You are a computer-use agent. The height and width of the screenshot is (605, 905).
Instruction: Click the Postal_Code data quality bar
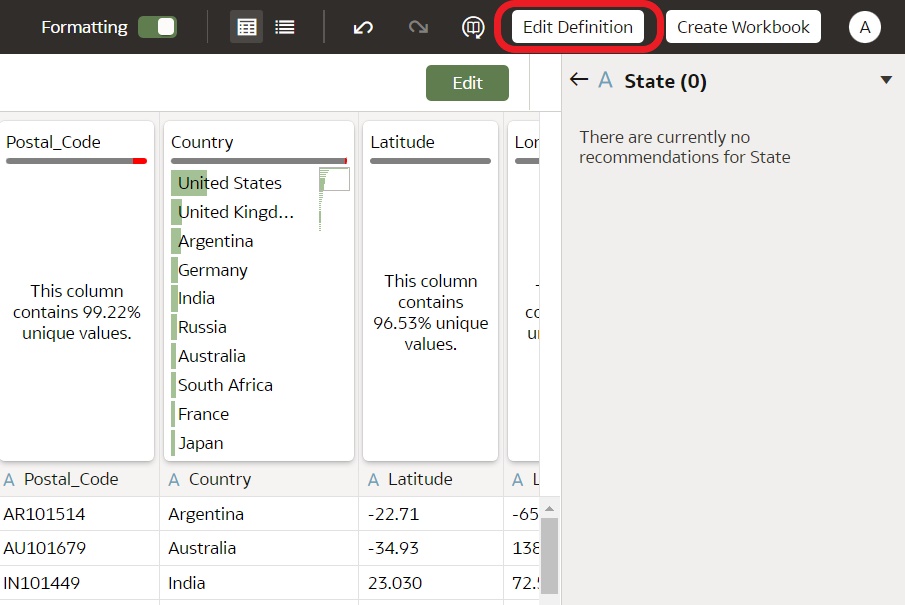(77, 160)
